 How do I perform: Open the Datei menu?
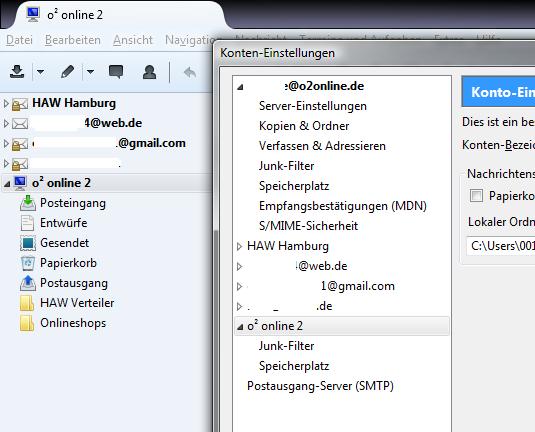[19, 40]
